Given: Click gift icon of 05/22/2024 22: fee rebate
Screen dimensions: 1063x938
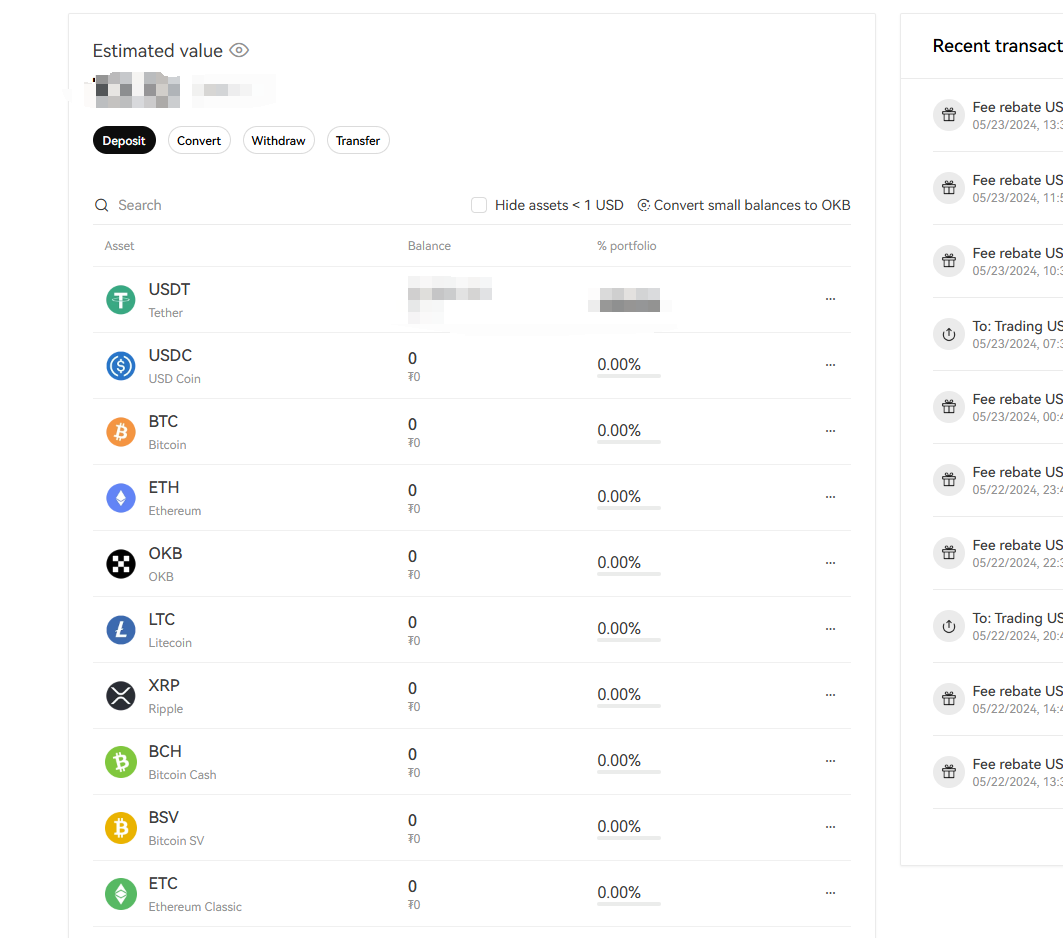Looking at the screenshot, I should pyautogui.click(x=949, y=552).
